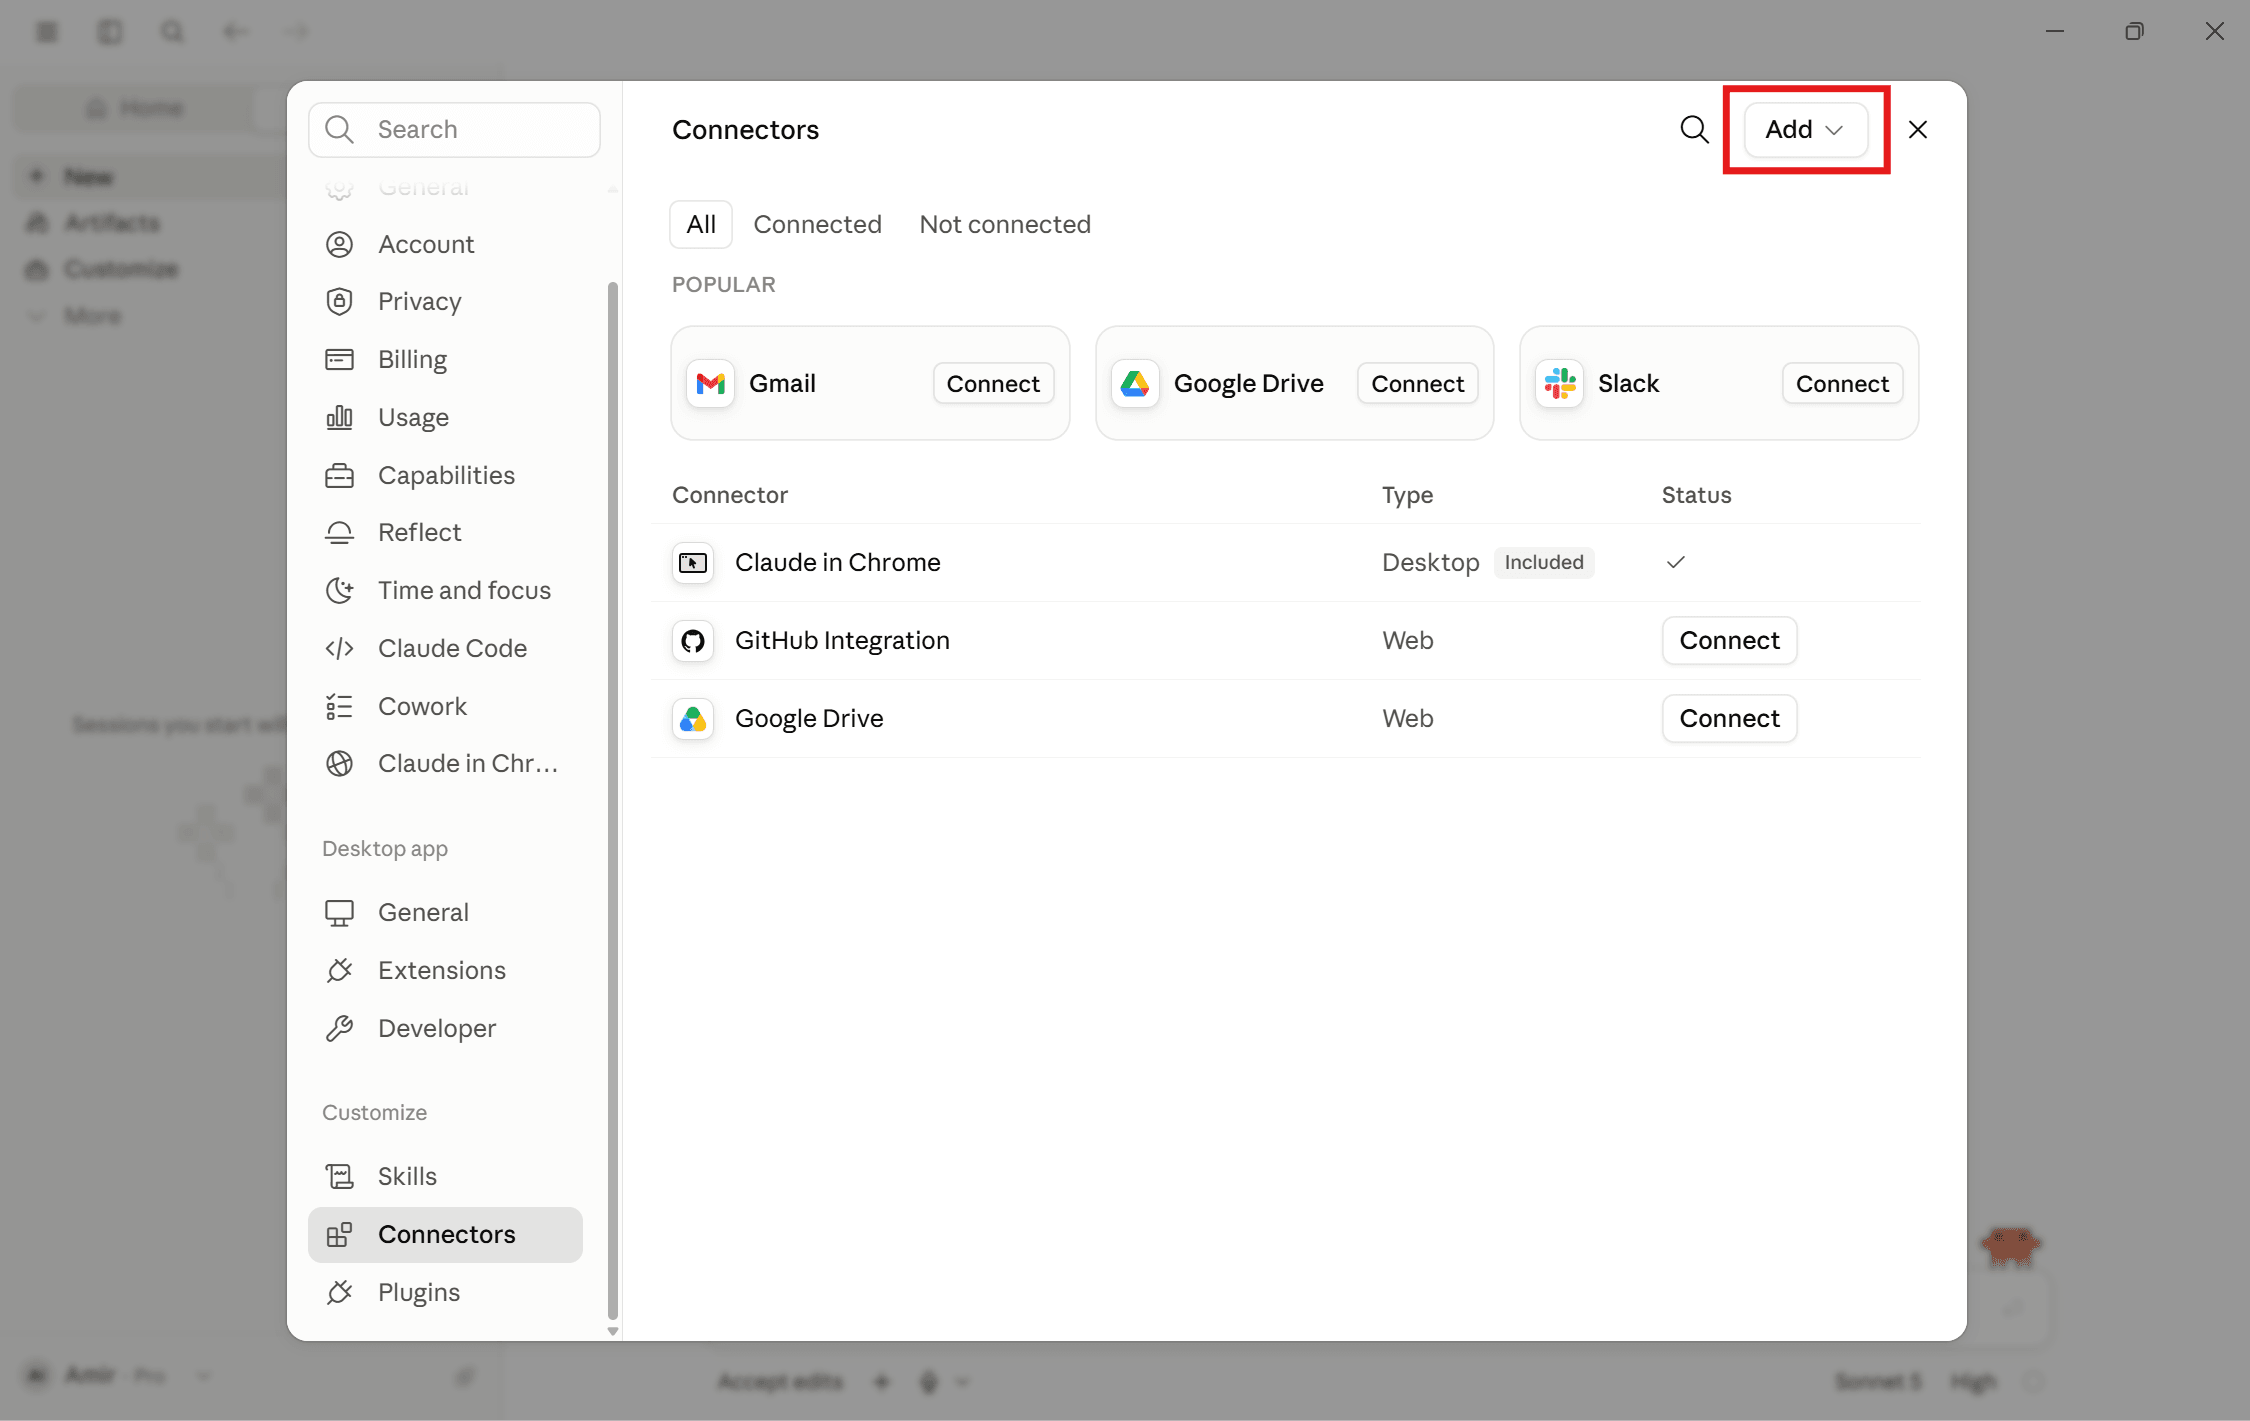Select the GitHub Integration row text
Image resolution: width=2250 pixels, height=1421 pixels.
pyautogui.click(x=842, y=640)
